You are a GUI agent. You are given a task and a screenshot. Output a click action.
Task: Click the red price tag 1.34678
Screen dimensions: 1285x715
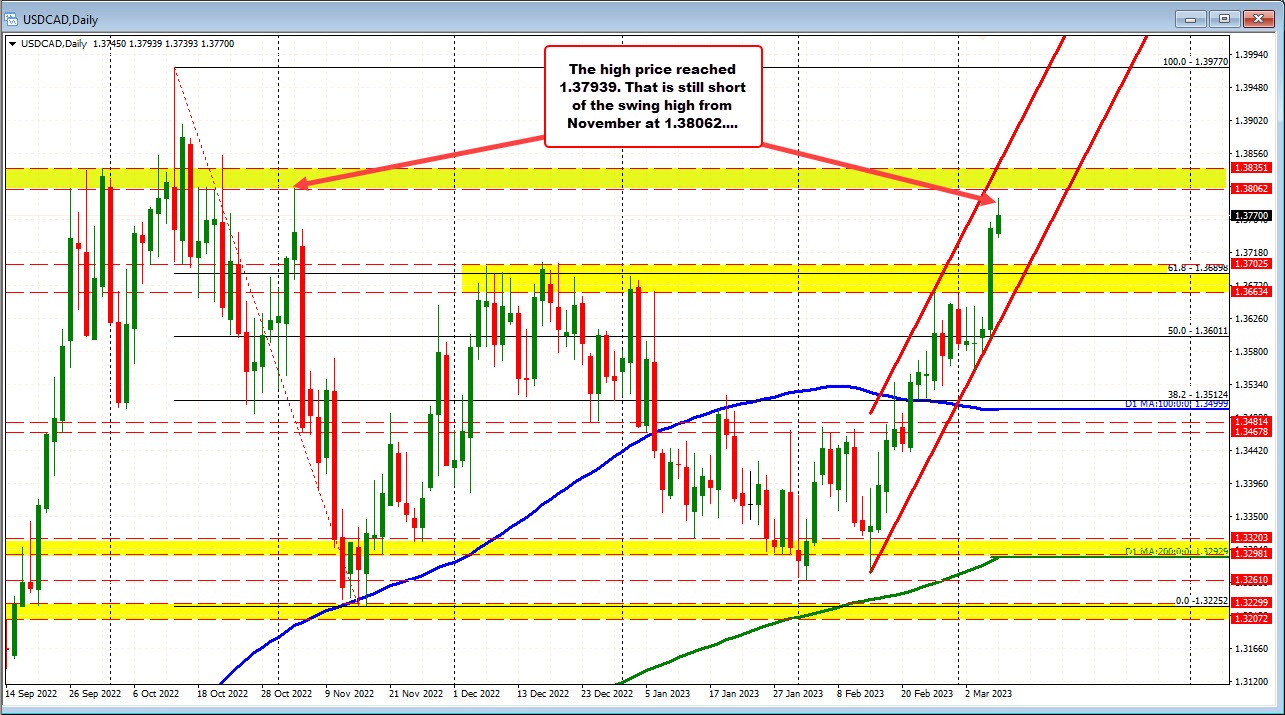click(x=1250, y=432)
